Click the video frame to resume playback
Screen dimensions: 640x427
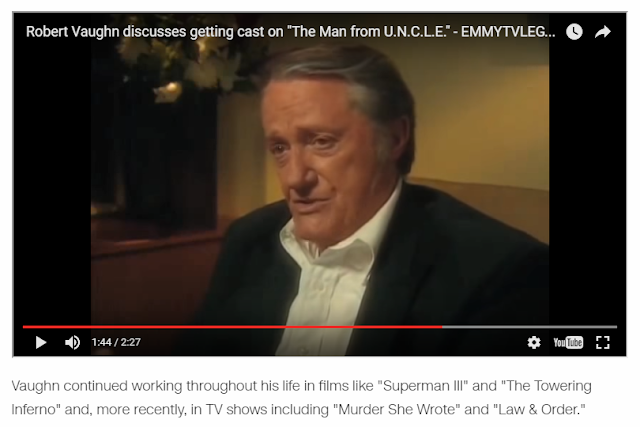[x=320, y=180]
